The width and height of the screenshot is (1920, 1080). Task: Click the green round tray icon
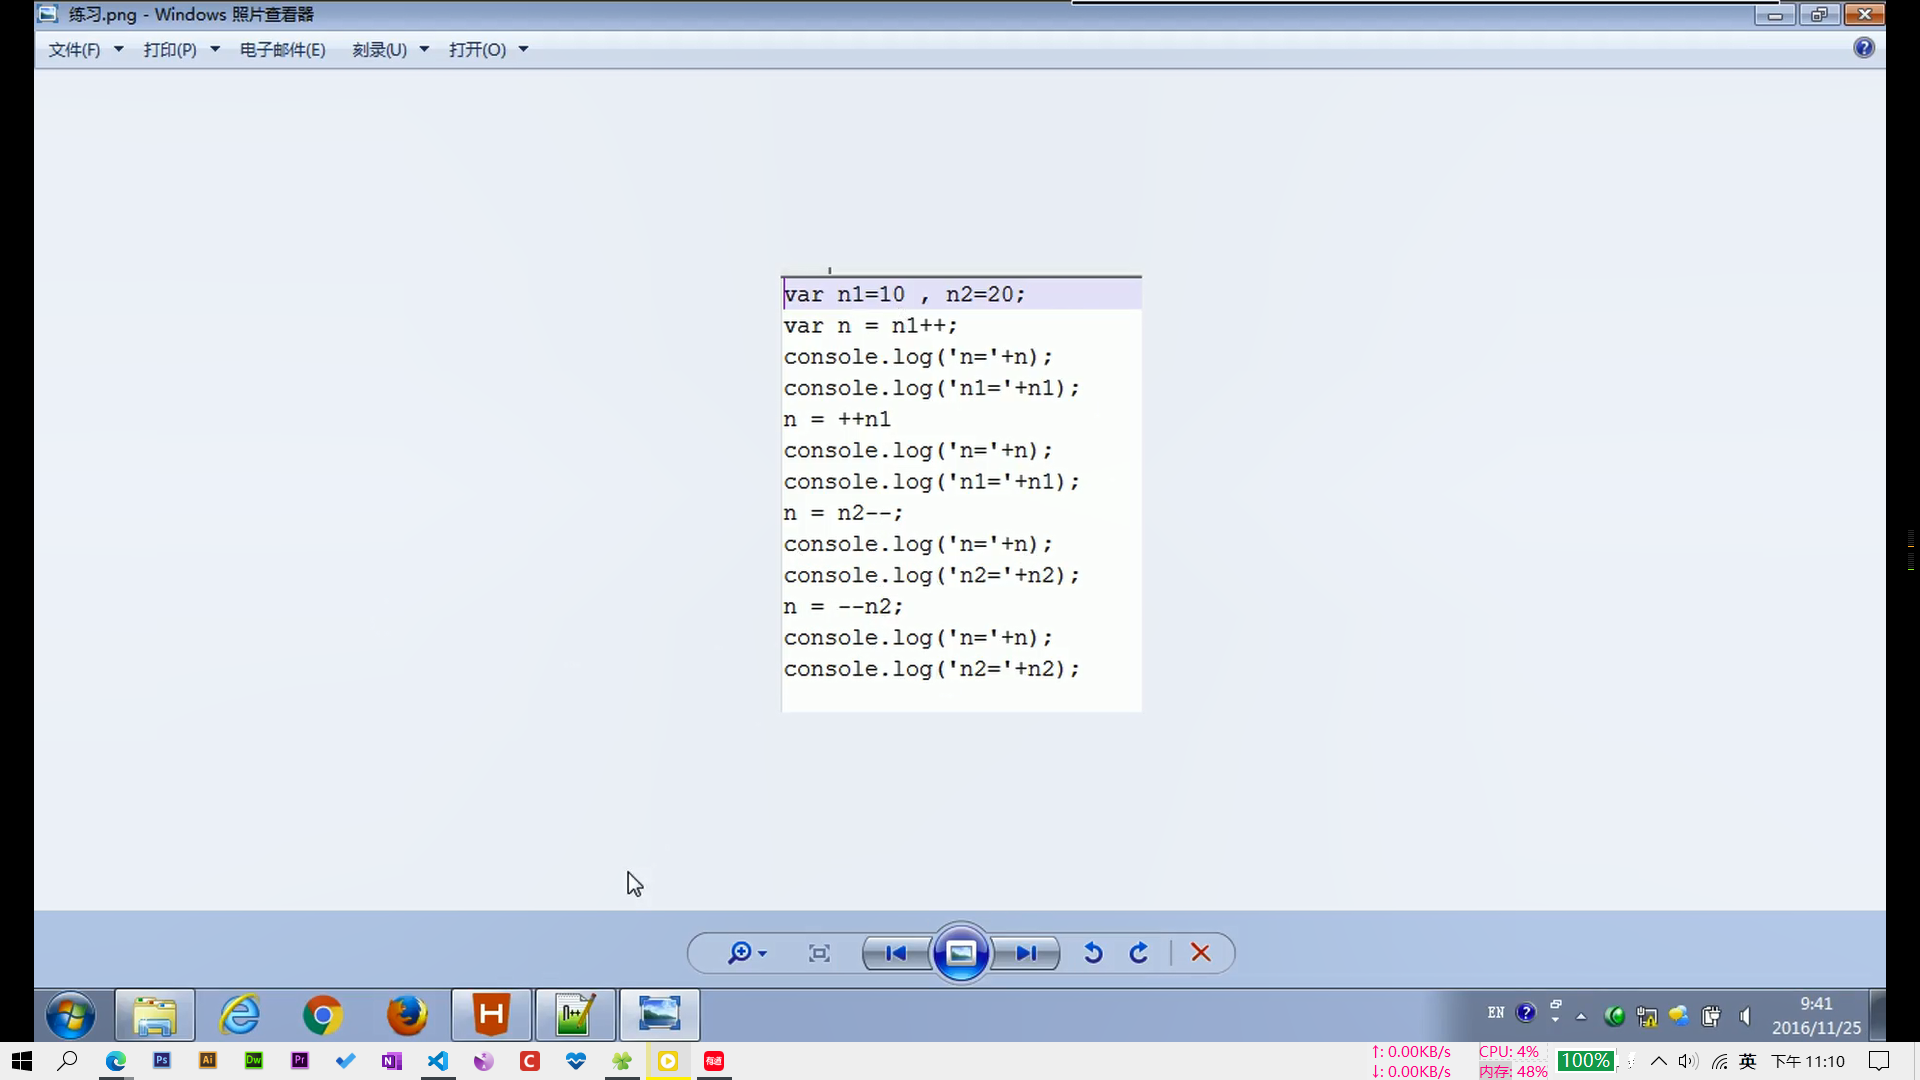tap(1614, 1016)
